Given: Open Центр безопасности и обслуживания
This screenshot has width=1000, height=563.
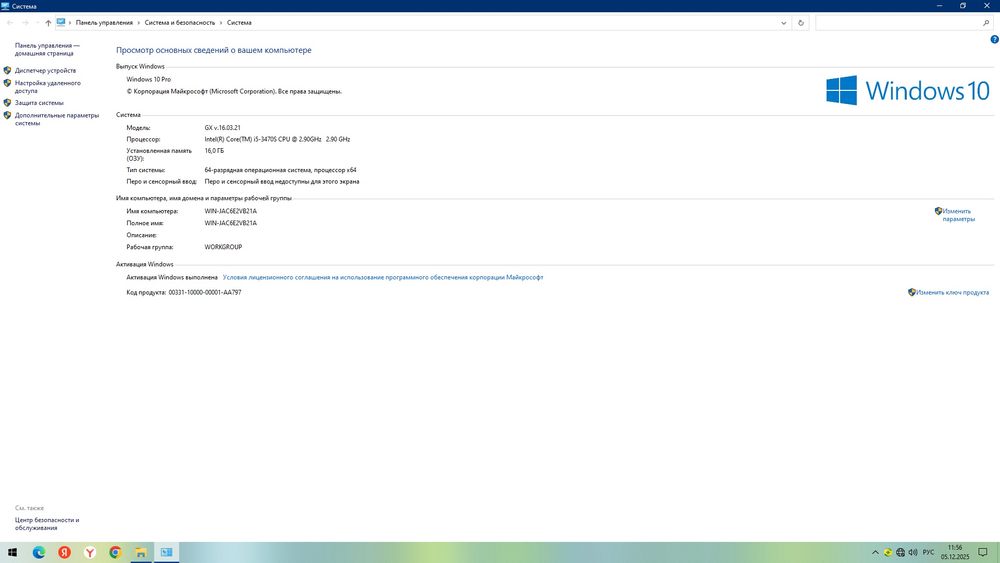Looking at the screenshot, I should coord(47,523).
